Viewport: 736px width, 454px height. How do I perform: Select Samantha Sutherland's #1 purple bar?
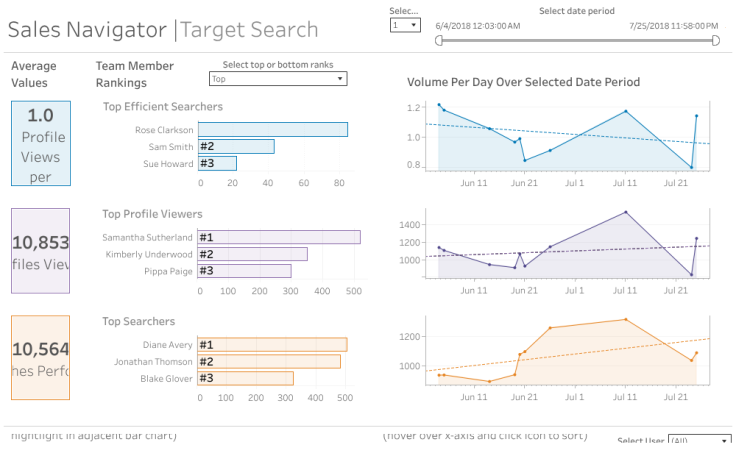coord(279,237)
